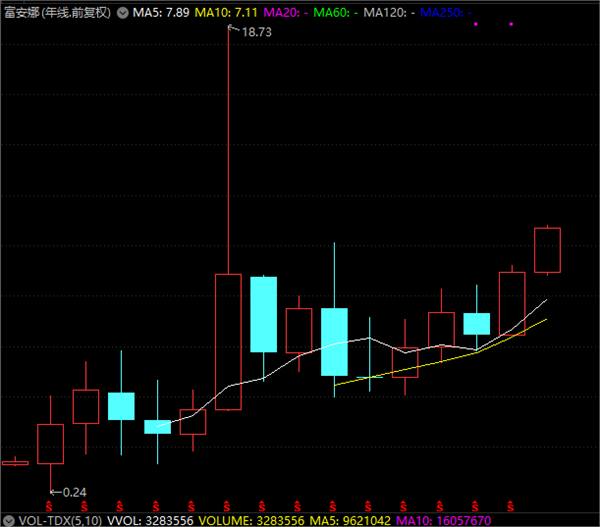Select the MA10: 7.11 indicator label
The image size is (600, 527).
(x=226, y=13)
